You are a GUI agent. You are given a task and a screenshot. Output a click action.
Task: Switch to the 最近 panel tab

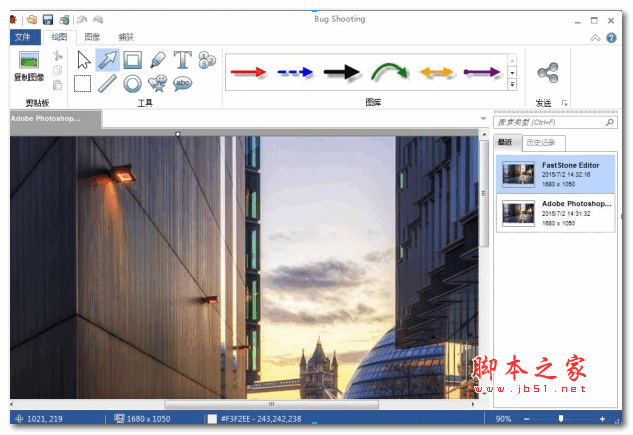507,142
